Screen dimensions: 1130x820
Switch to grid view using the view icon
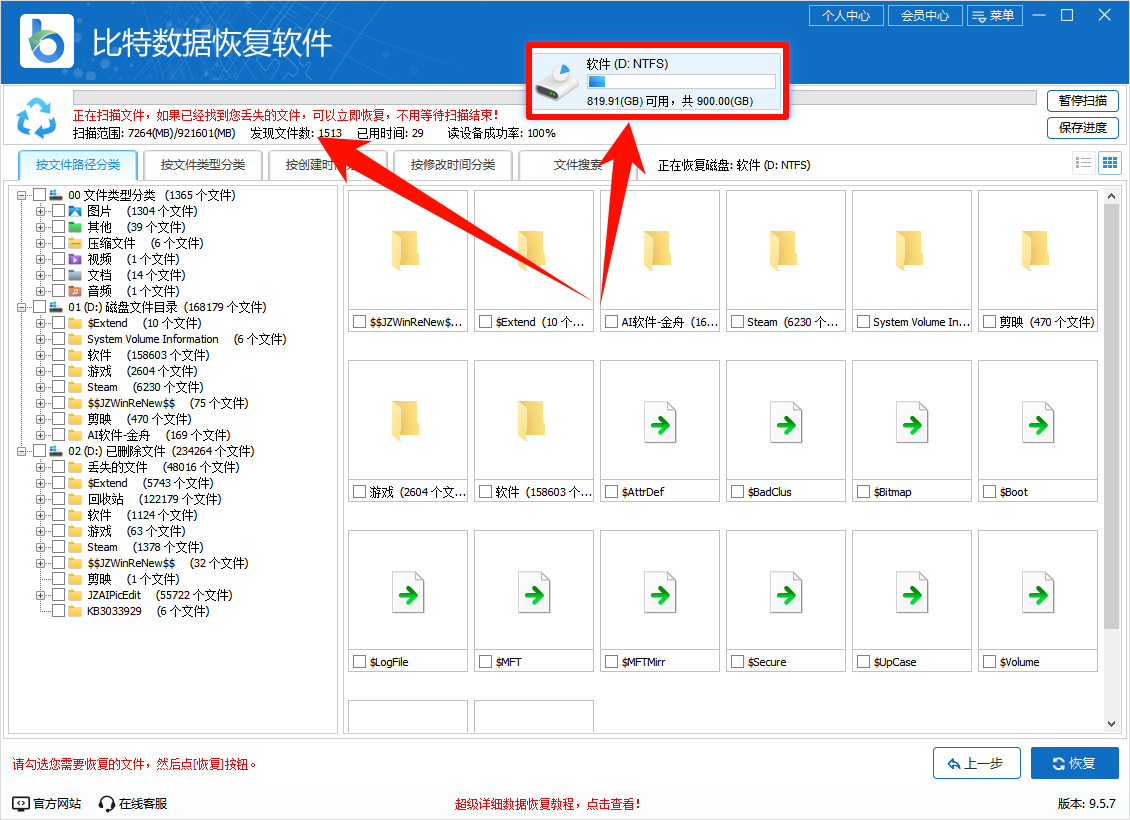[x=1110, y=162]
